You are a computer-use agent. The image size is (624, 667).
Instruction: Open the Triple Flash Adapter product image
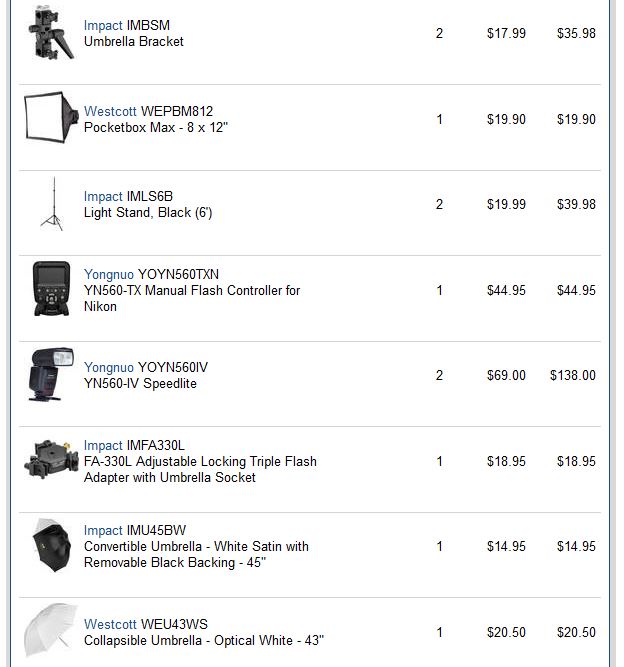(50, 461)
